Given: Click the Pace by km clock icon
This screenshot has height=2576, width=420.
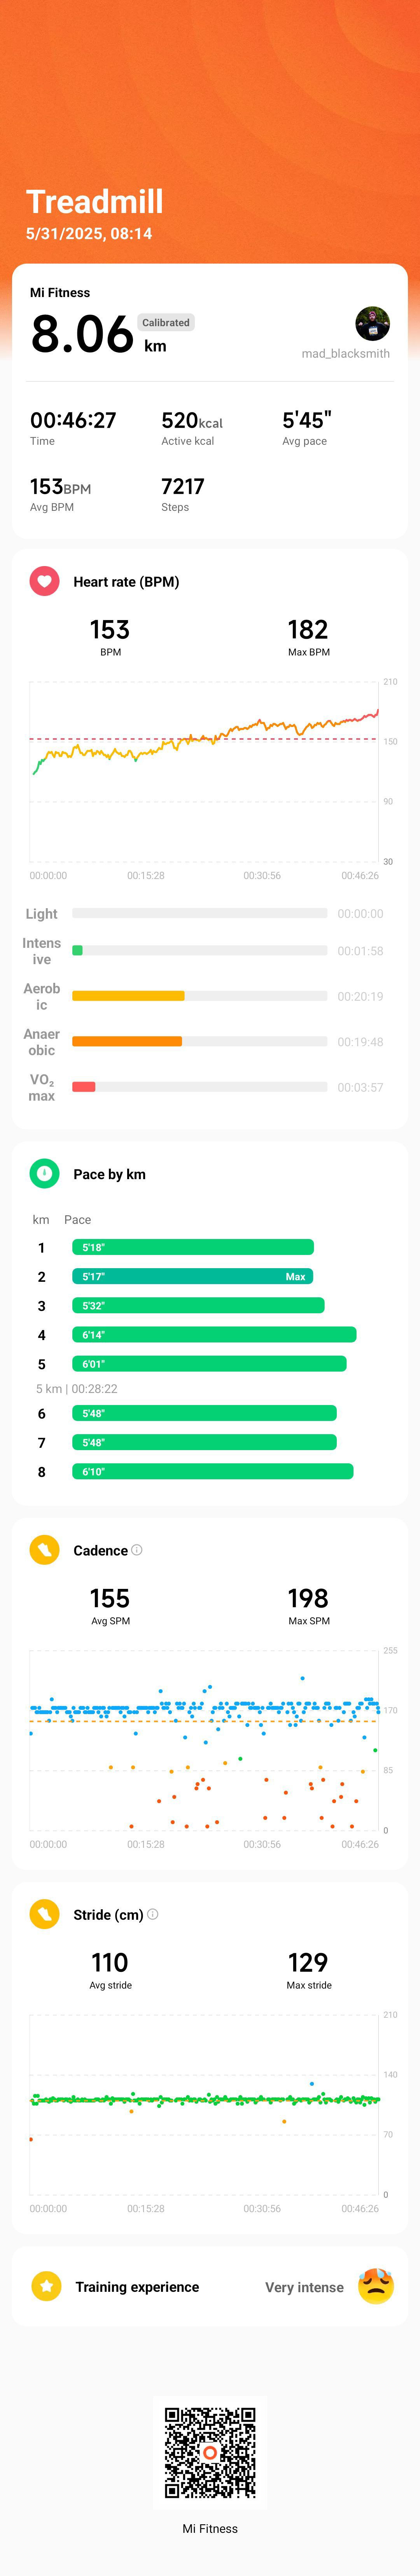Looking at the screenshot, I should pos(44,1173).
